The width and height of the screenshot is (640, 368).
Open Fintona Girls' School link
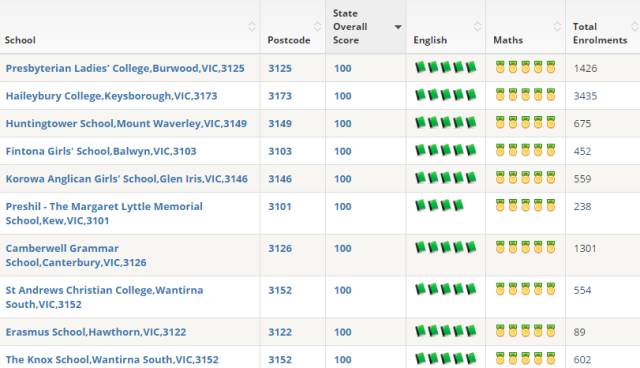coord(101,151)
